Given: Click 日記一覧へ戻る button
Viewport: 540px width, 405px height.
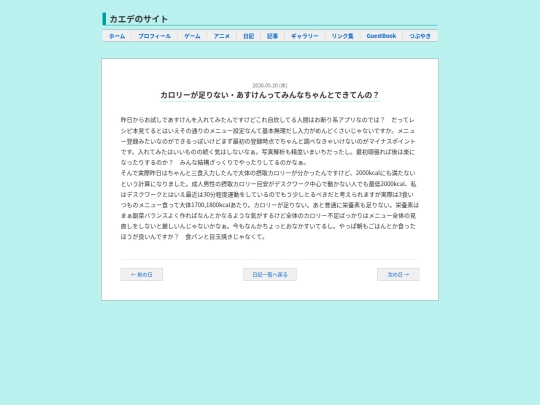Looking at the screenshot, I should [270, 274].
